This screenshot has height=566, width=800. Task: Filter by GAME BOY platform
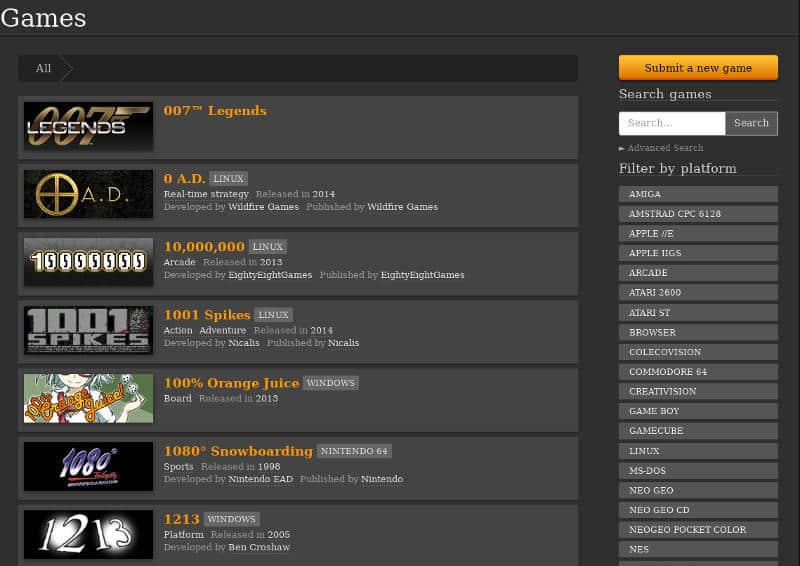[x=698, y=411]
